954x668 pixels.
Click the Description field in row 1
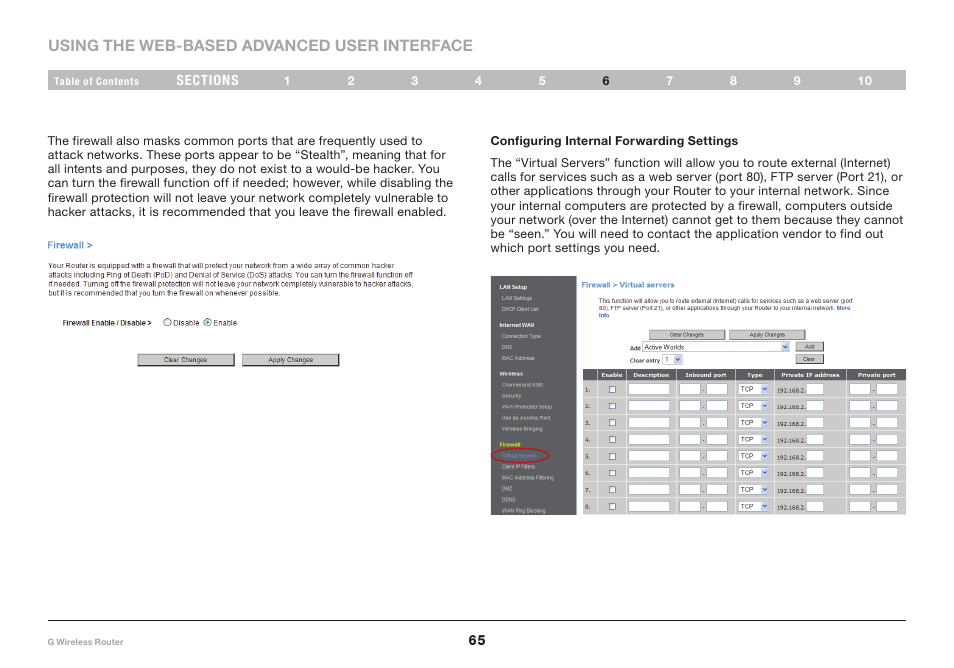click(649, 389)
